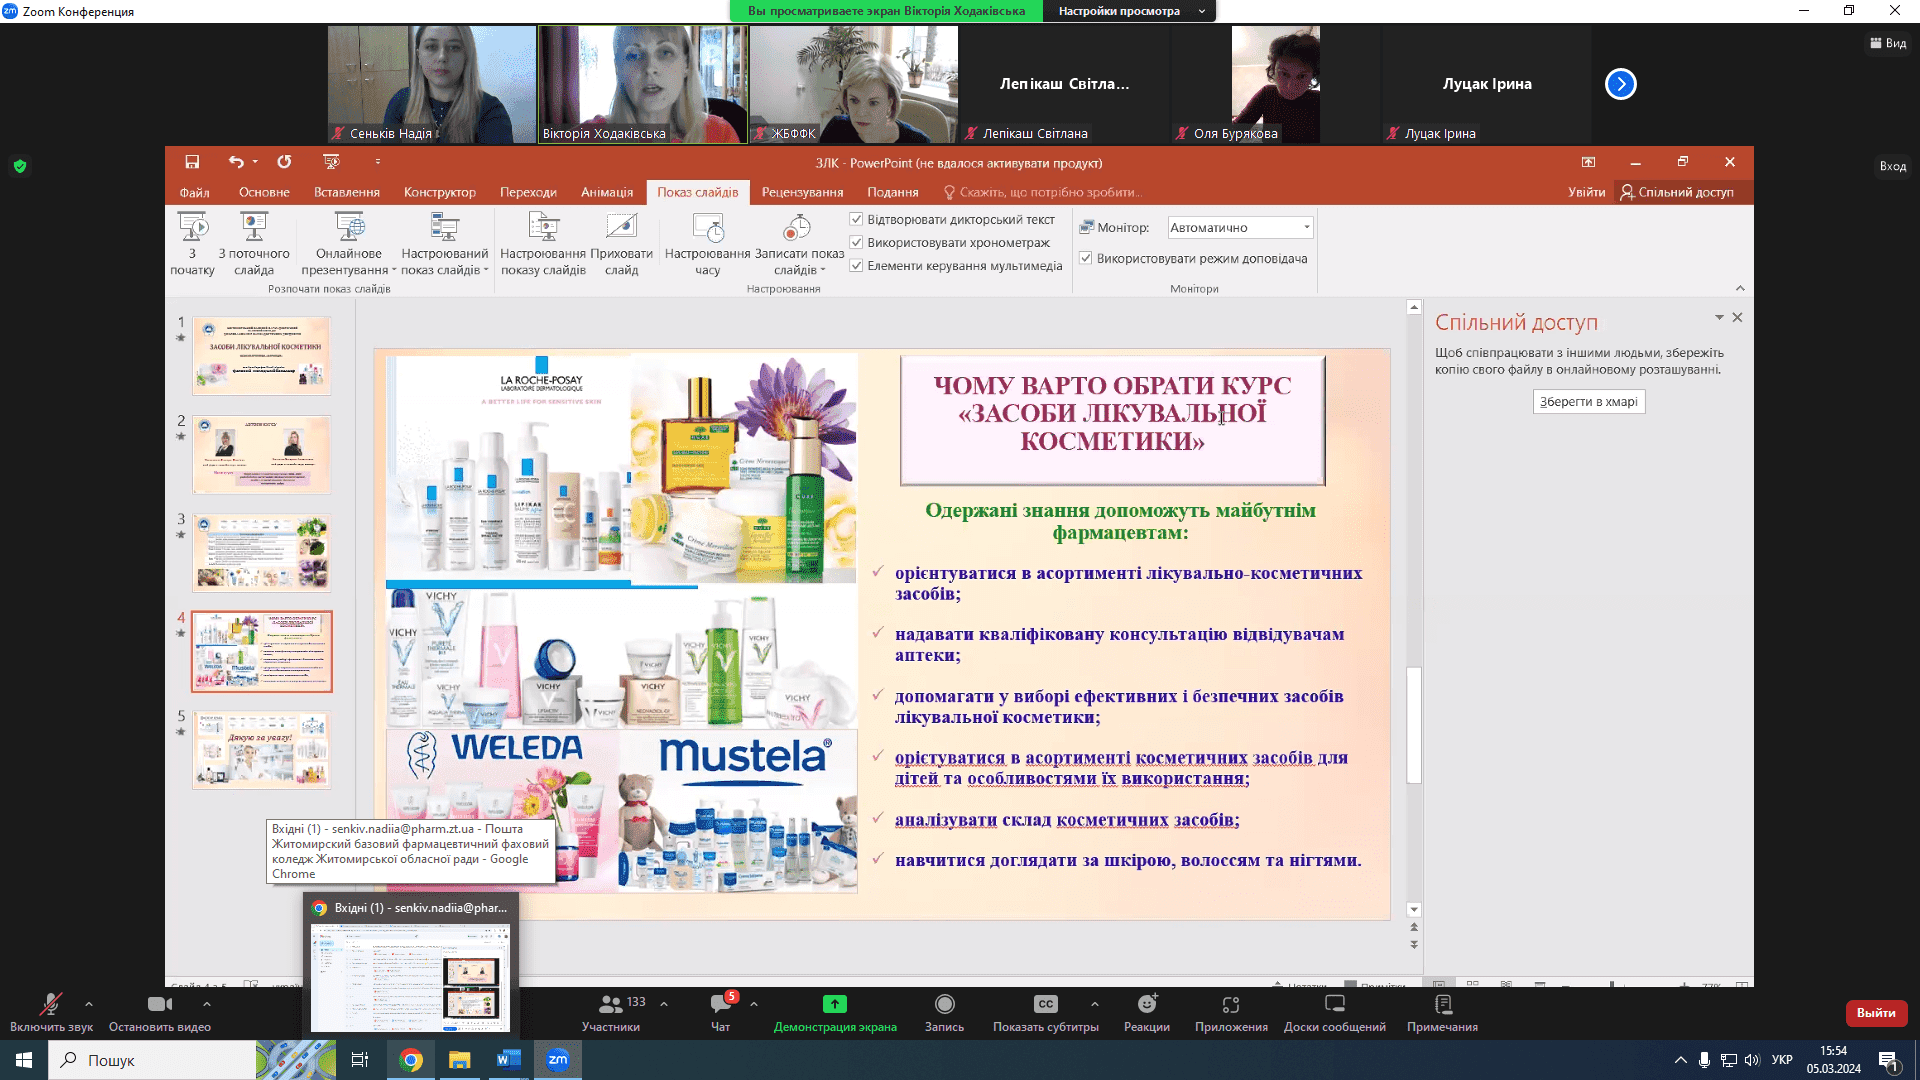Click start slideshow icon in quick access toolbar
The image size is (1920, 1080).
pyautogui.click(x=331, y=162)
